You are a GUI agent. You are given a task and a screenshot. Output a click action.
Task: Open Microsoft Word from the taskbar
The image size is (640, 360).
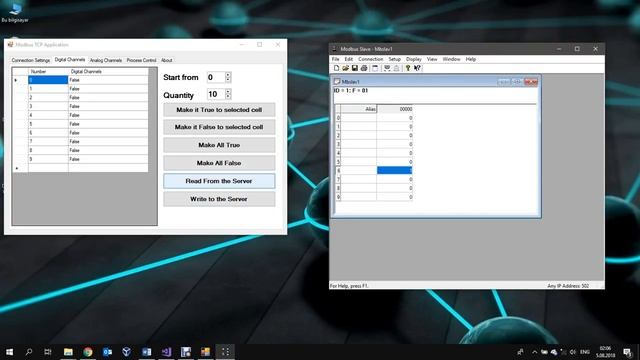[x=146, y=352]
